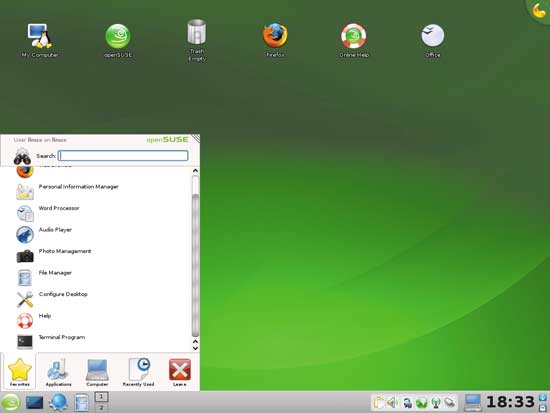The image size is (550, 413).
Task: Switch to virtual desktop 1
Action: tap(101, 397)
